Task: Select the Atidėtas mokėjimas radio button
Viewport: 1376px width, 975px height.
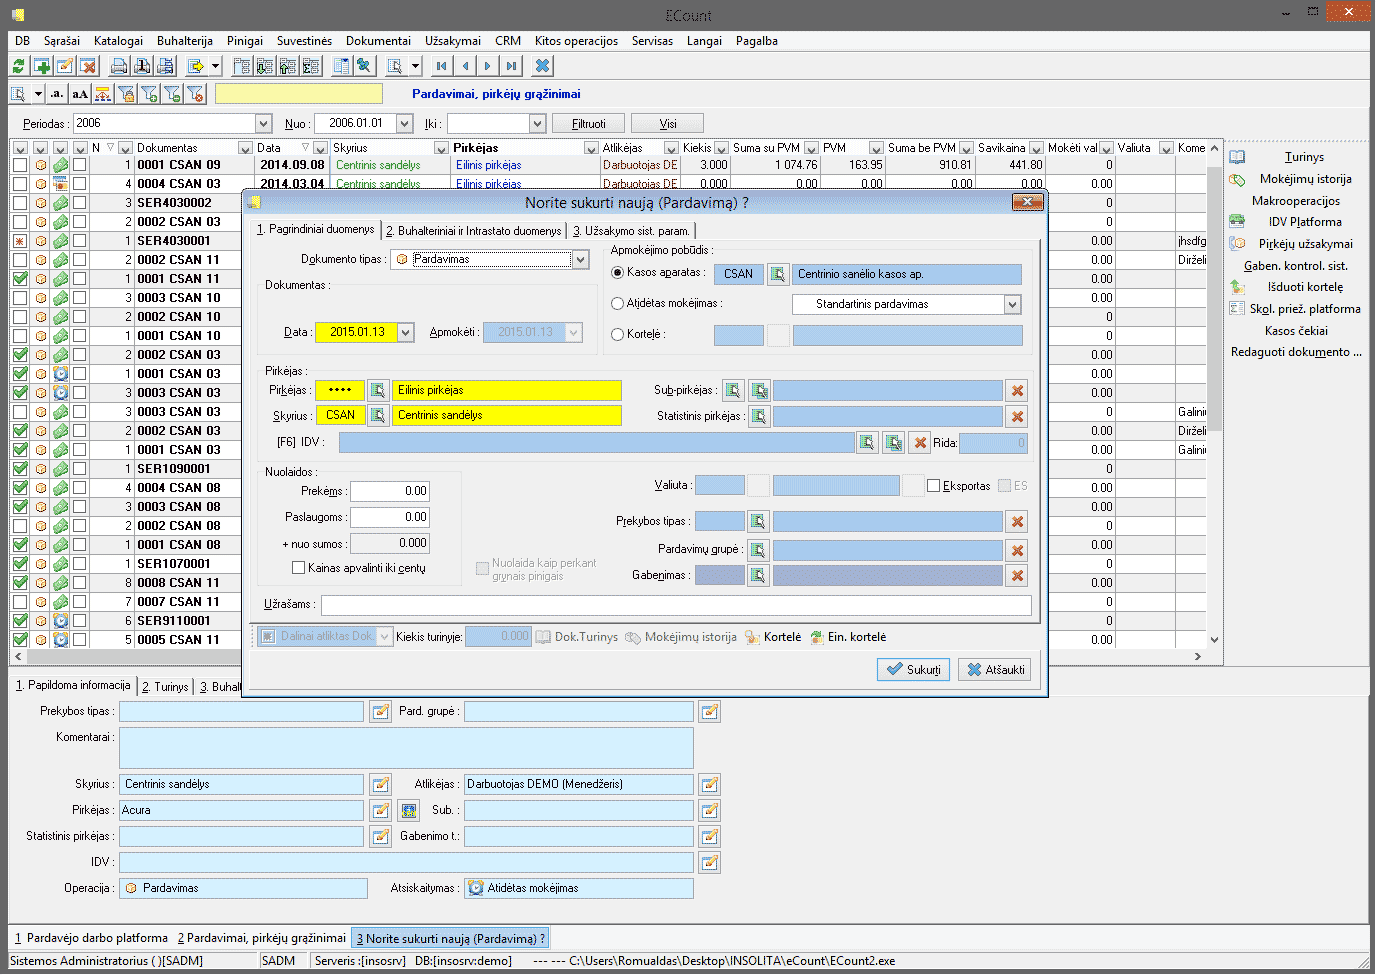Action: coord(617,303)
